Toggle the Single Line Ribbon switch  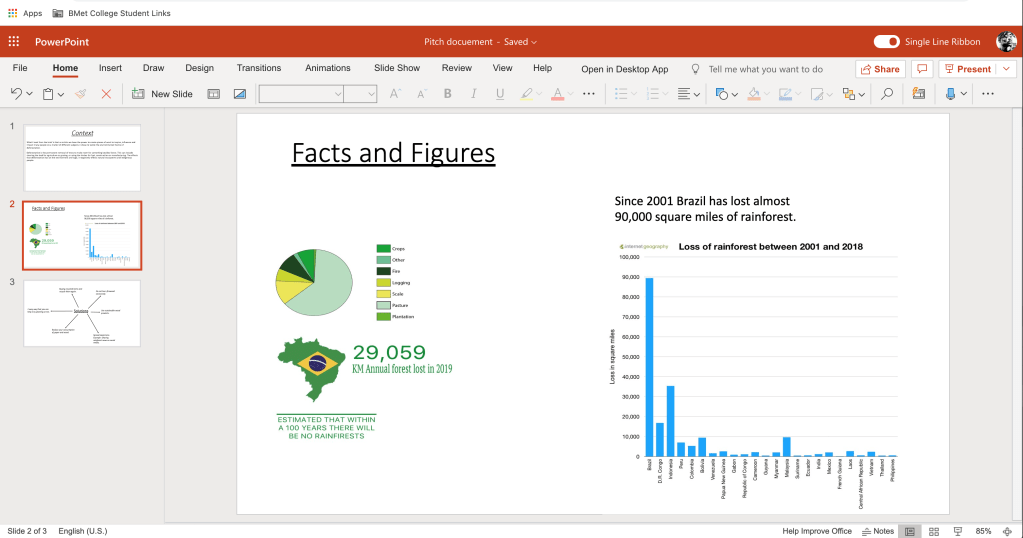[x=886, y=42]
